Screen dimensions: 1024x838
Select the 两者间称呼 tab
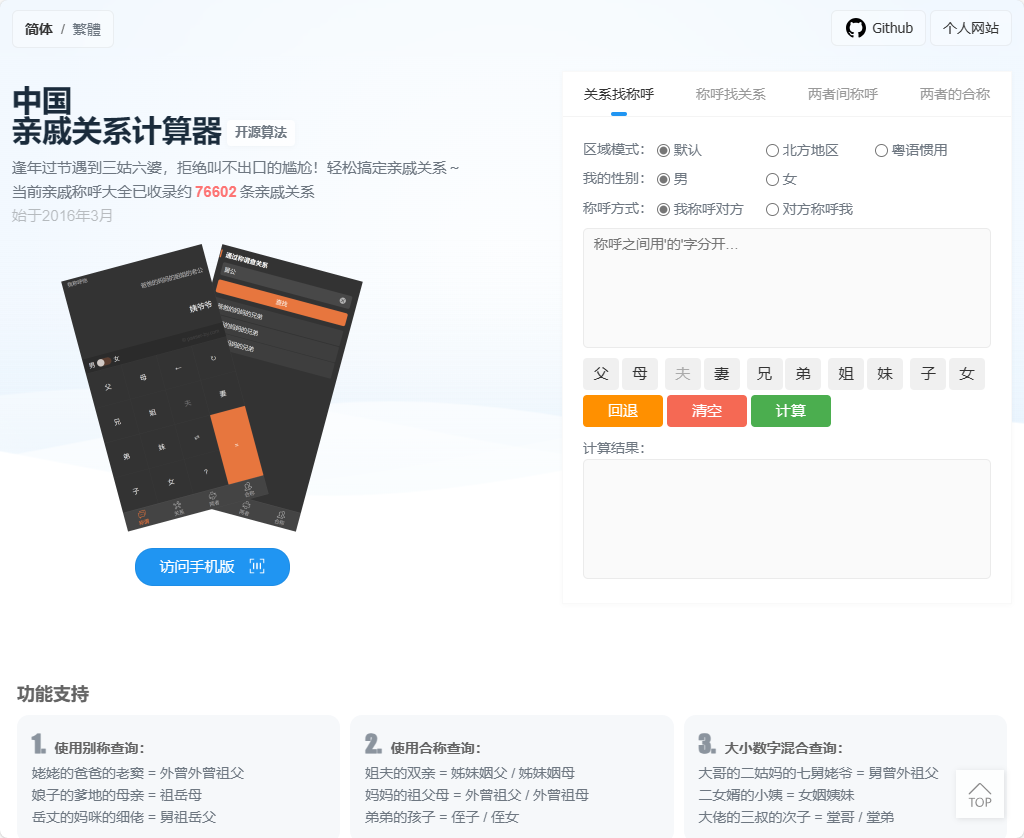[842, 94]
